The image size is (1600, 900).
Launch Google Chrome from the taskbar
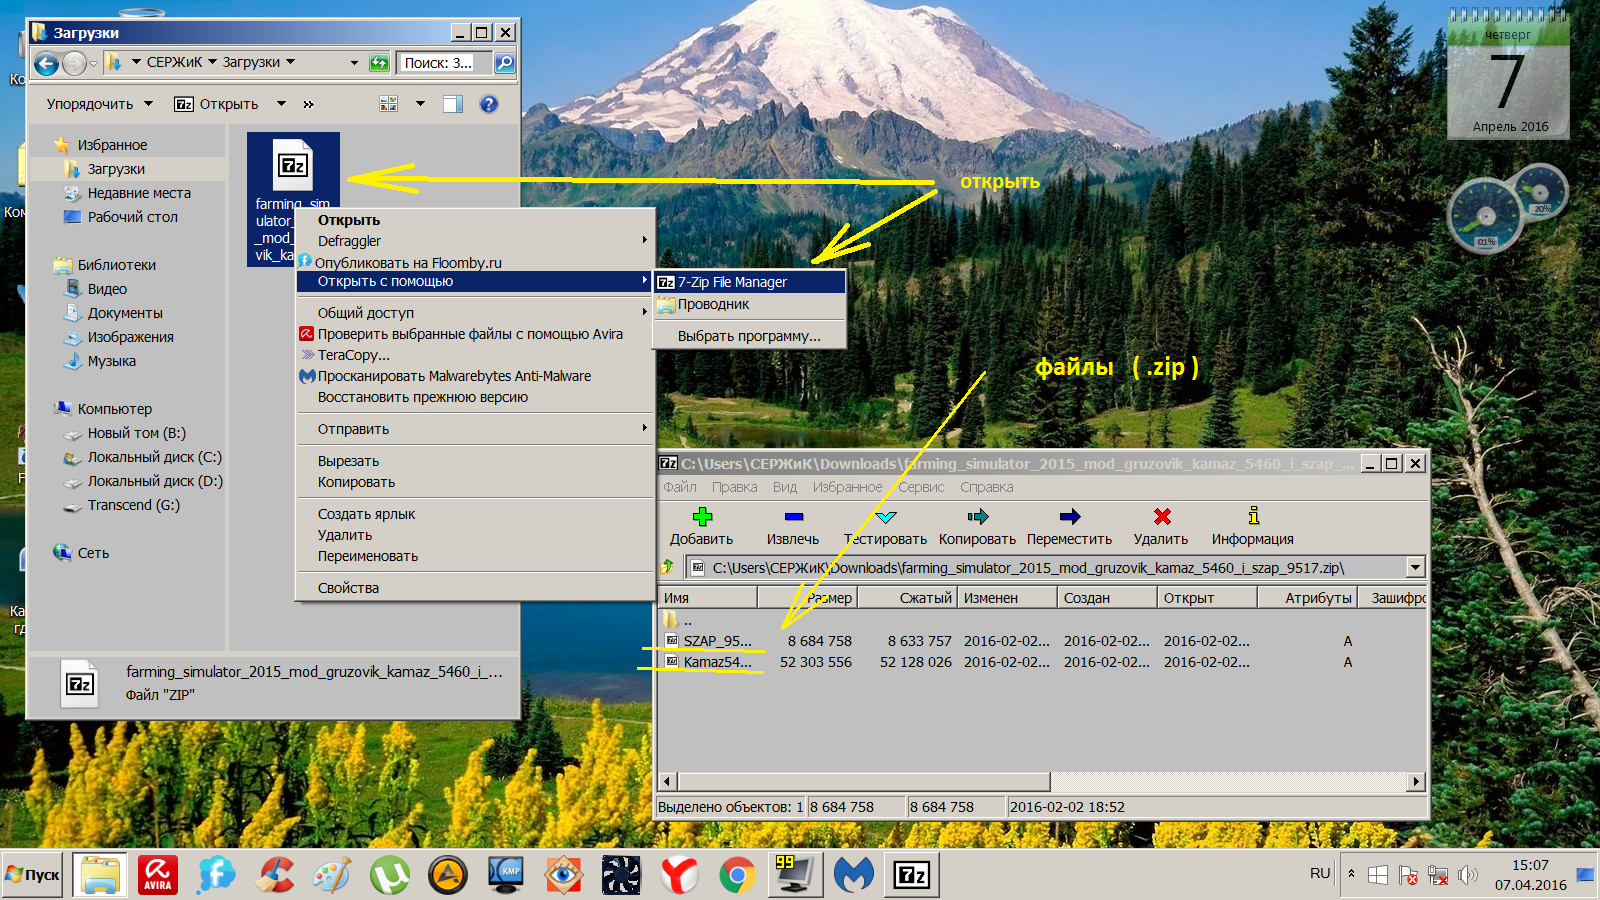tap(737, 875)
